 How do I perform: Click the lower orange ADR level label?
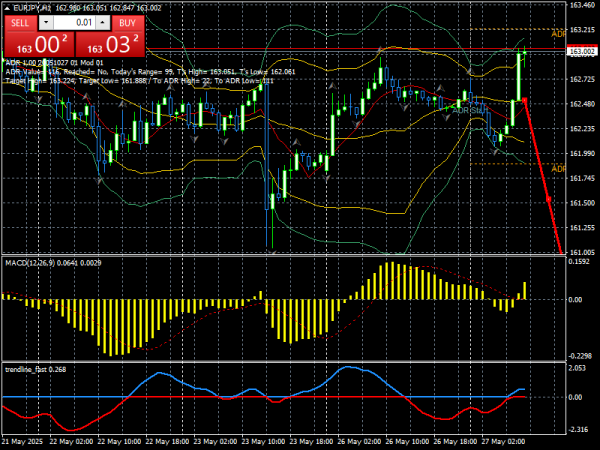tap(558, 169)
